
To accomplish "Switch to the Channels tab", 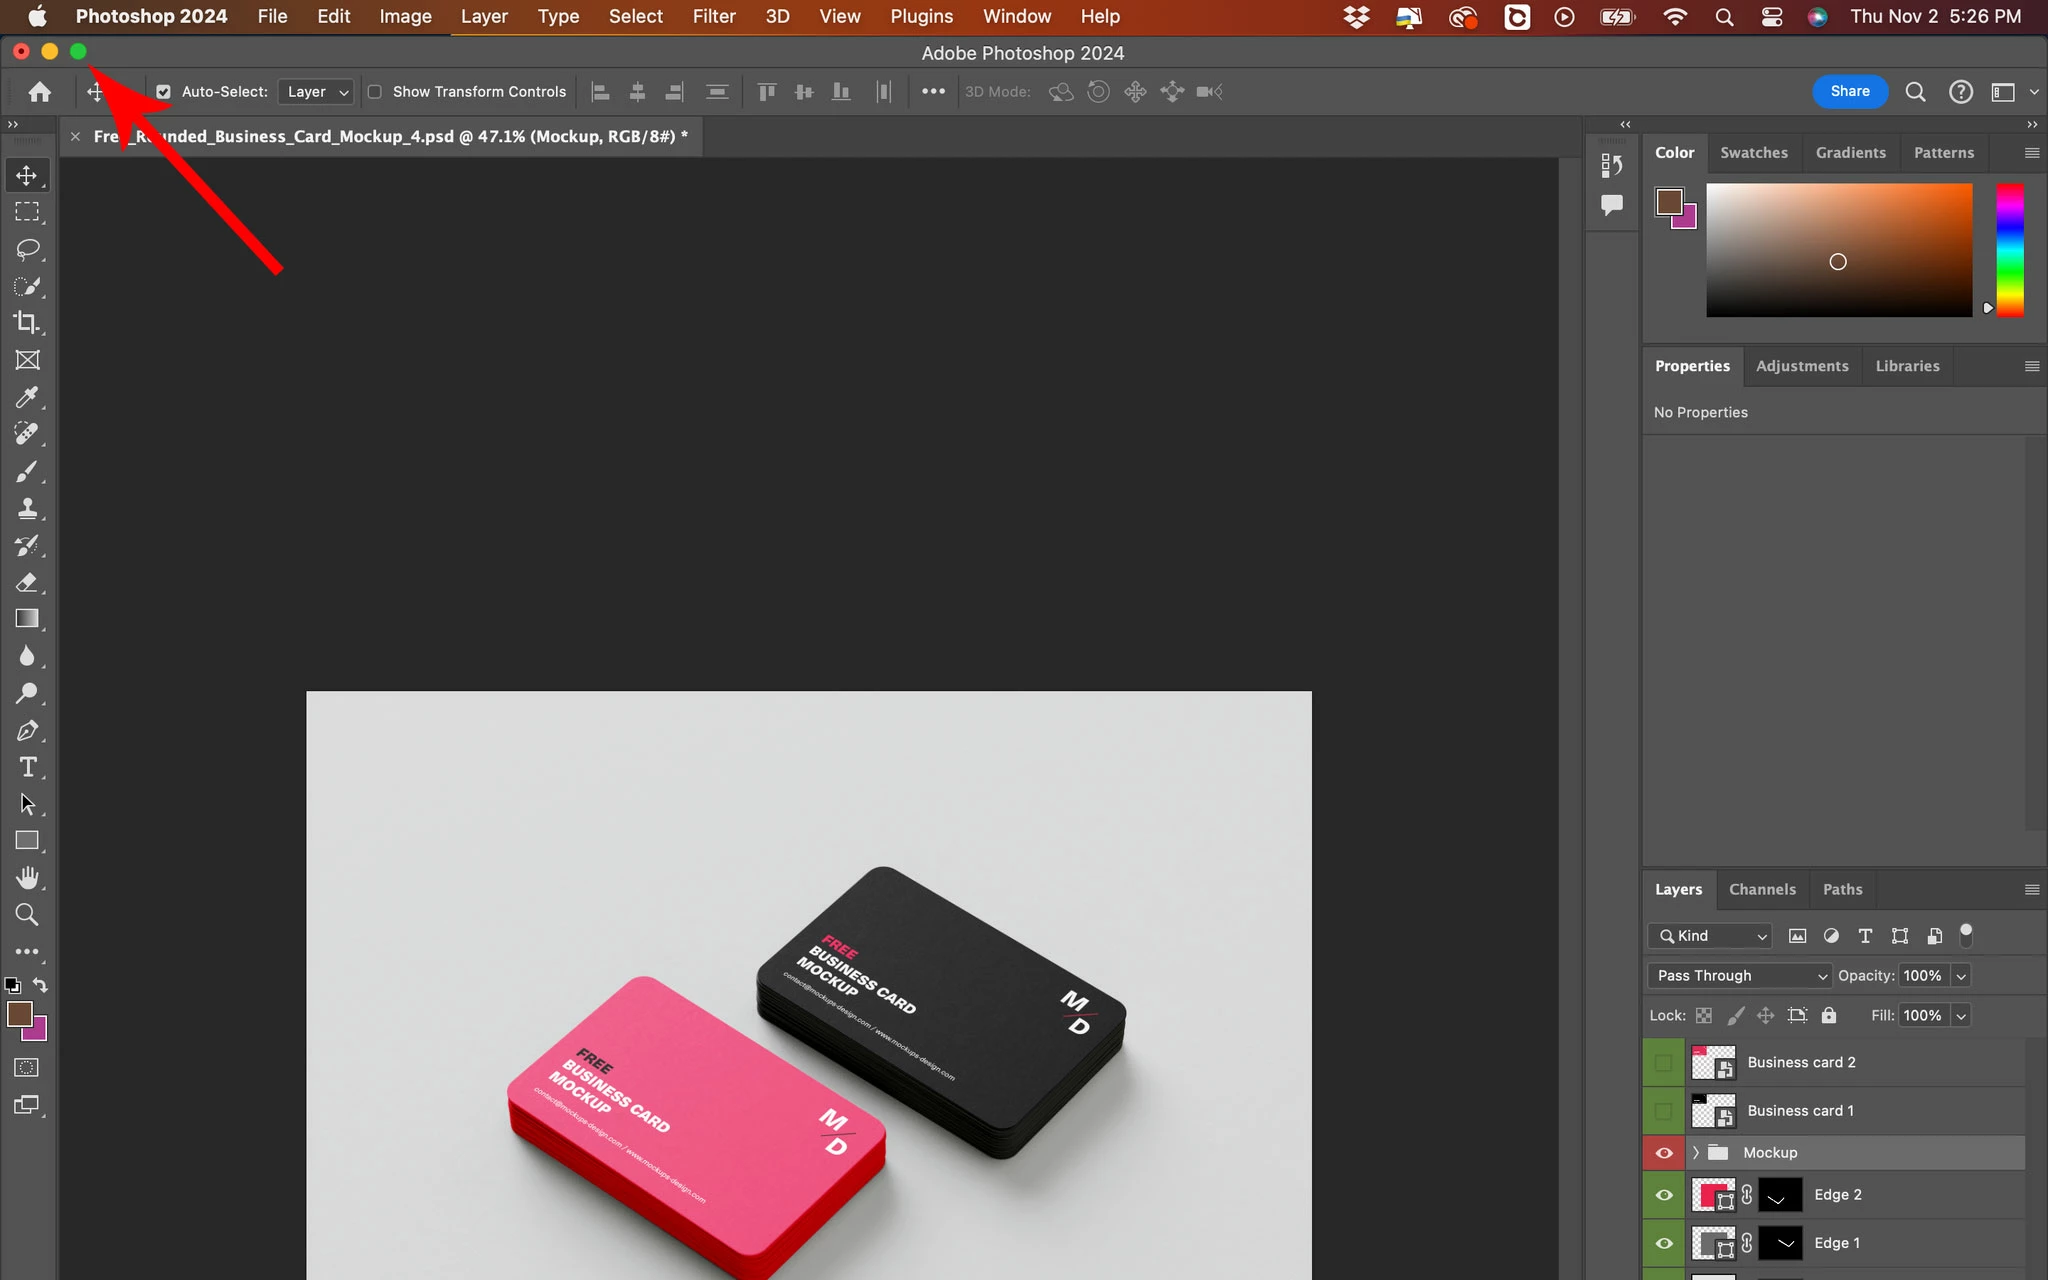I will 1761,889.
